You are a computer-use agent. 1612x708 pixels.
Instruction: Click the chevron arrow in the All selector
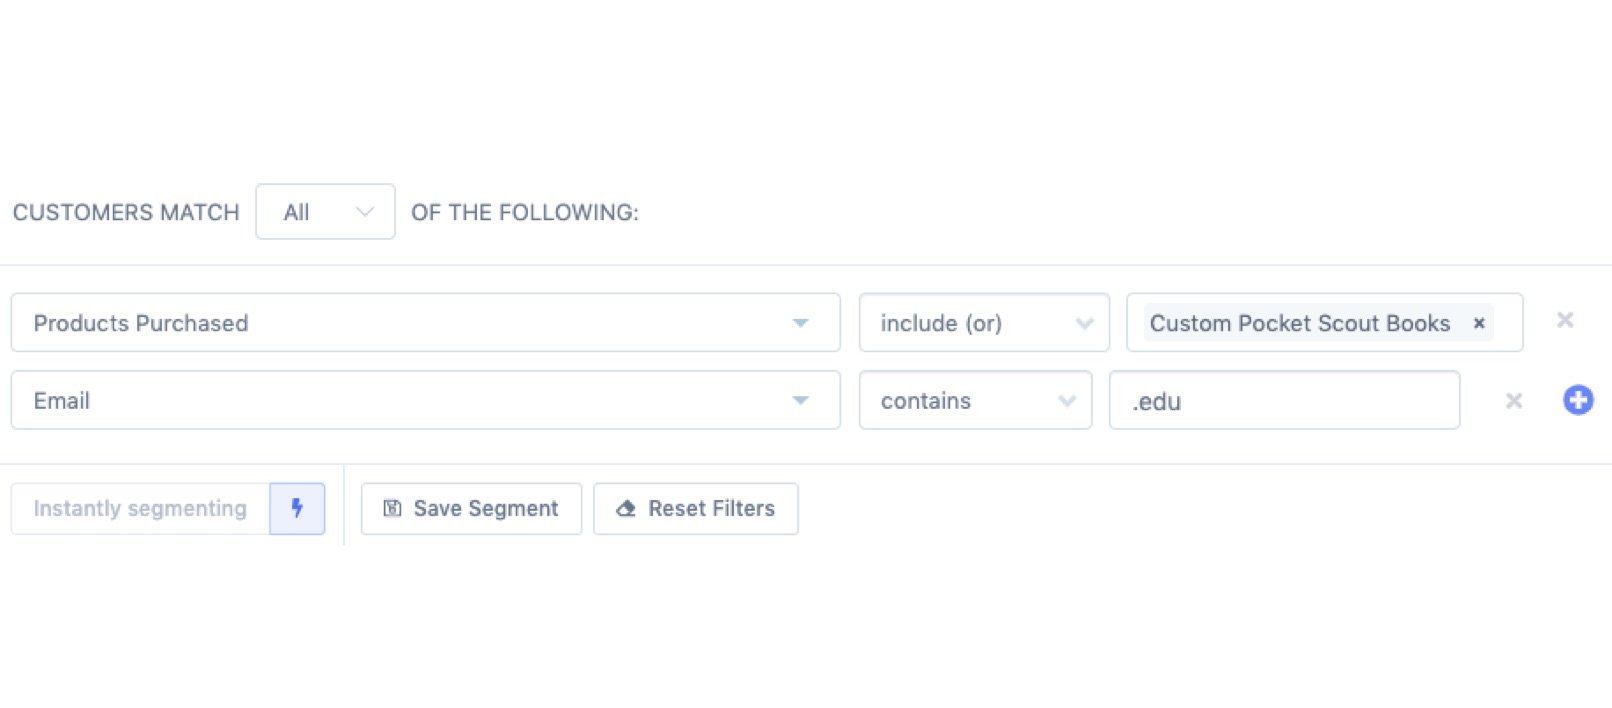click(365, 212)
